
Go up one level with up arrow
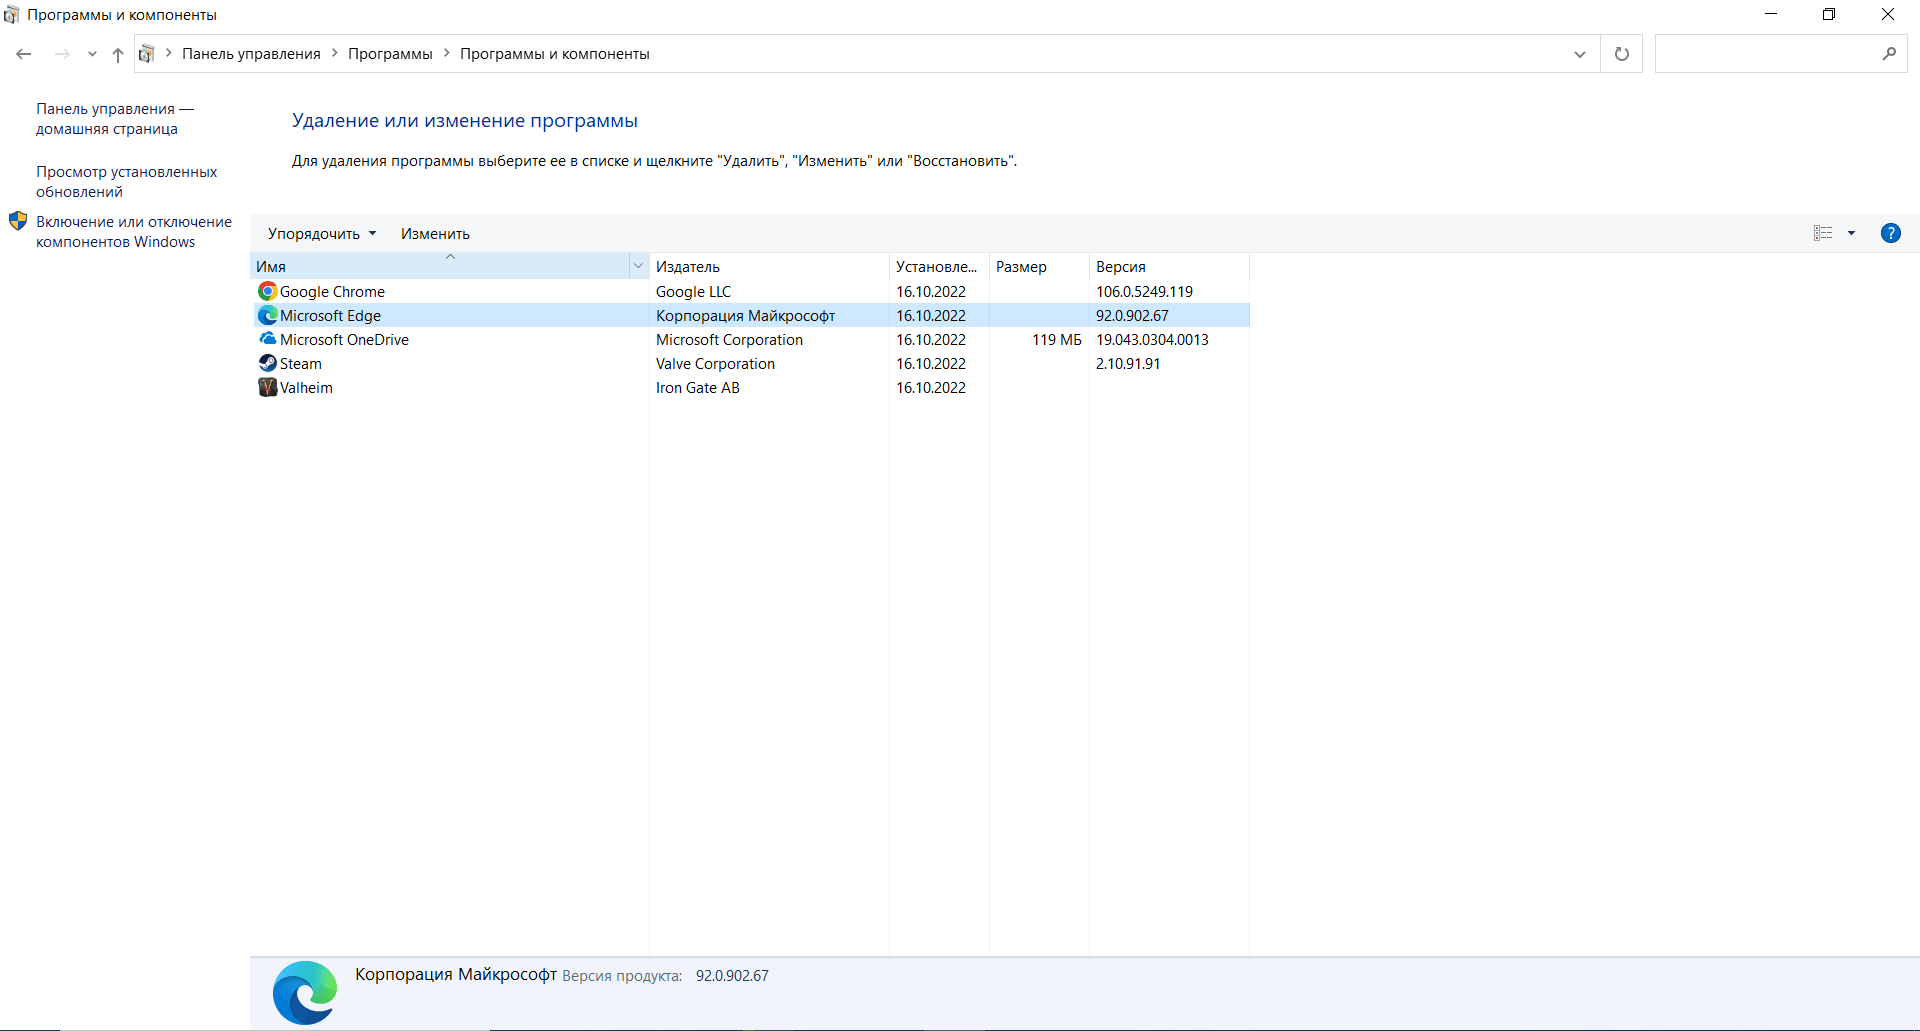(x=118, y=54)
